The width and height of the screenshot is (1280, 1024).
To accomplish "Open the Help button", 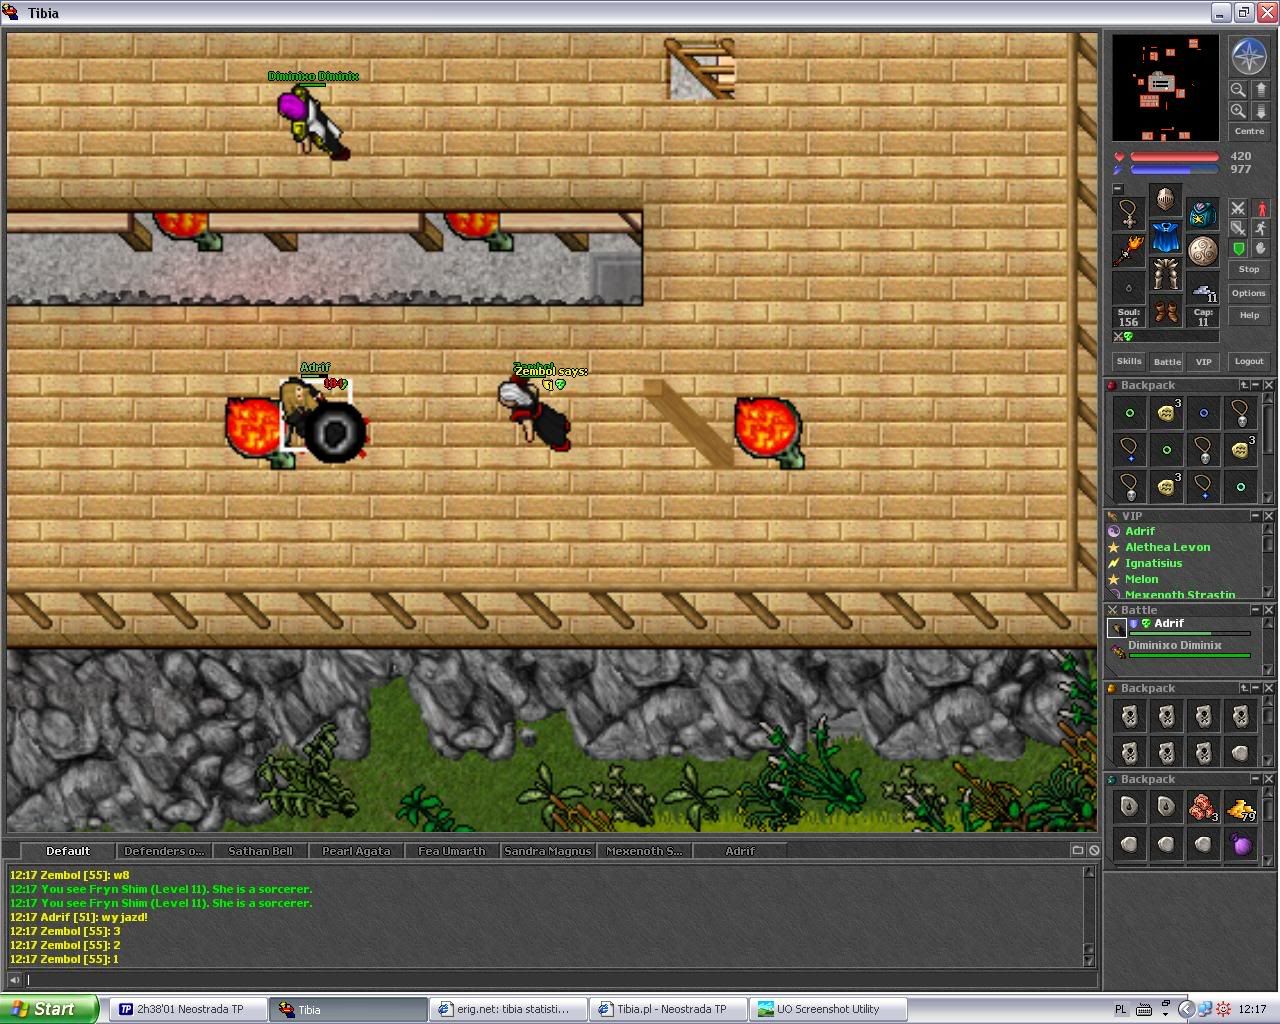I will click(1249, 315).
